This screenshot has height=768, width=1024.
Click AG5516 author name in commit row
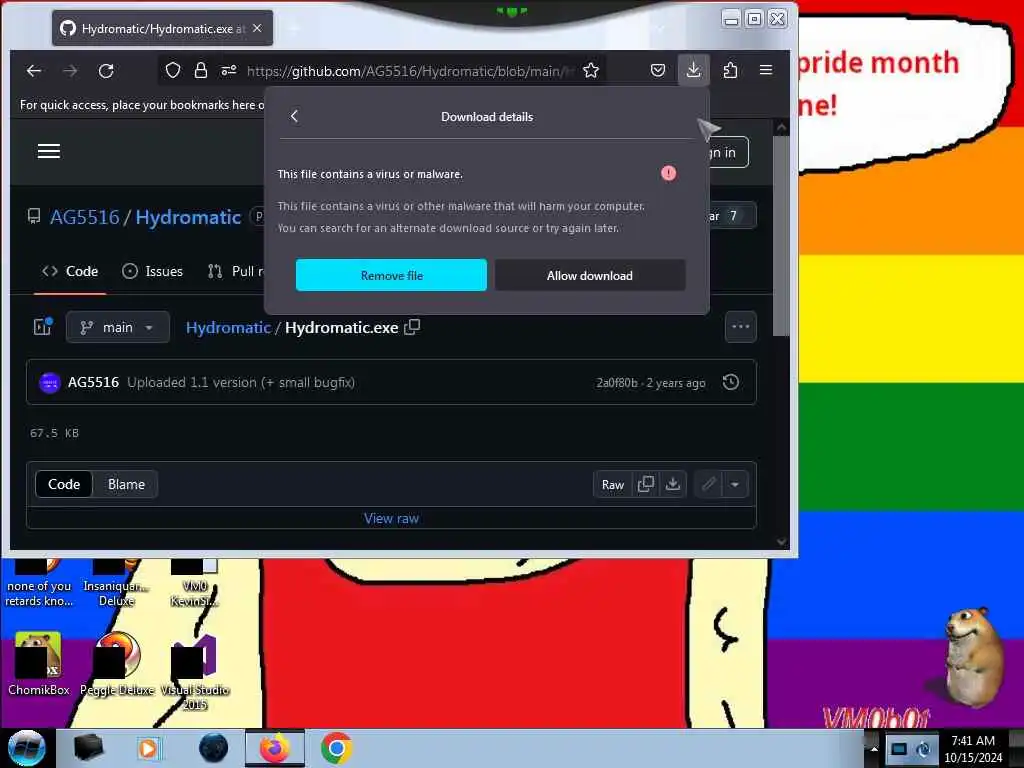tap(93, 382)
